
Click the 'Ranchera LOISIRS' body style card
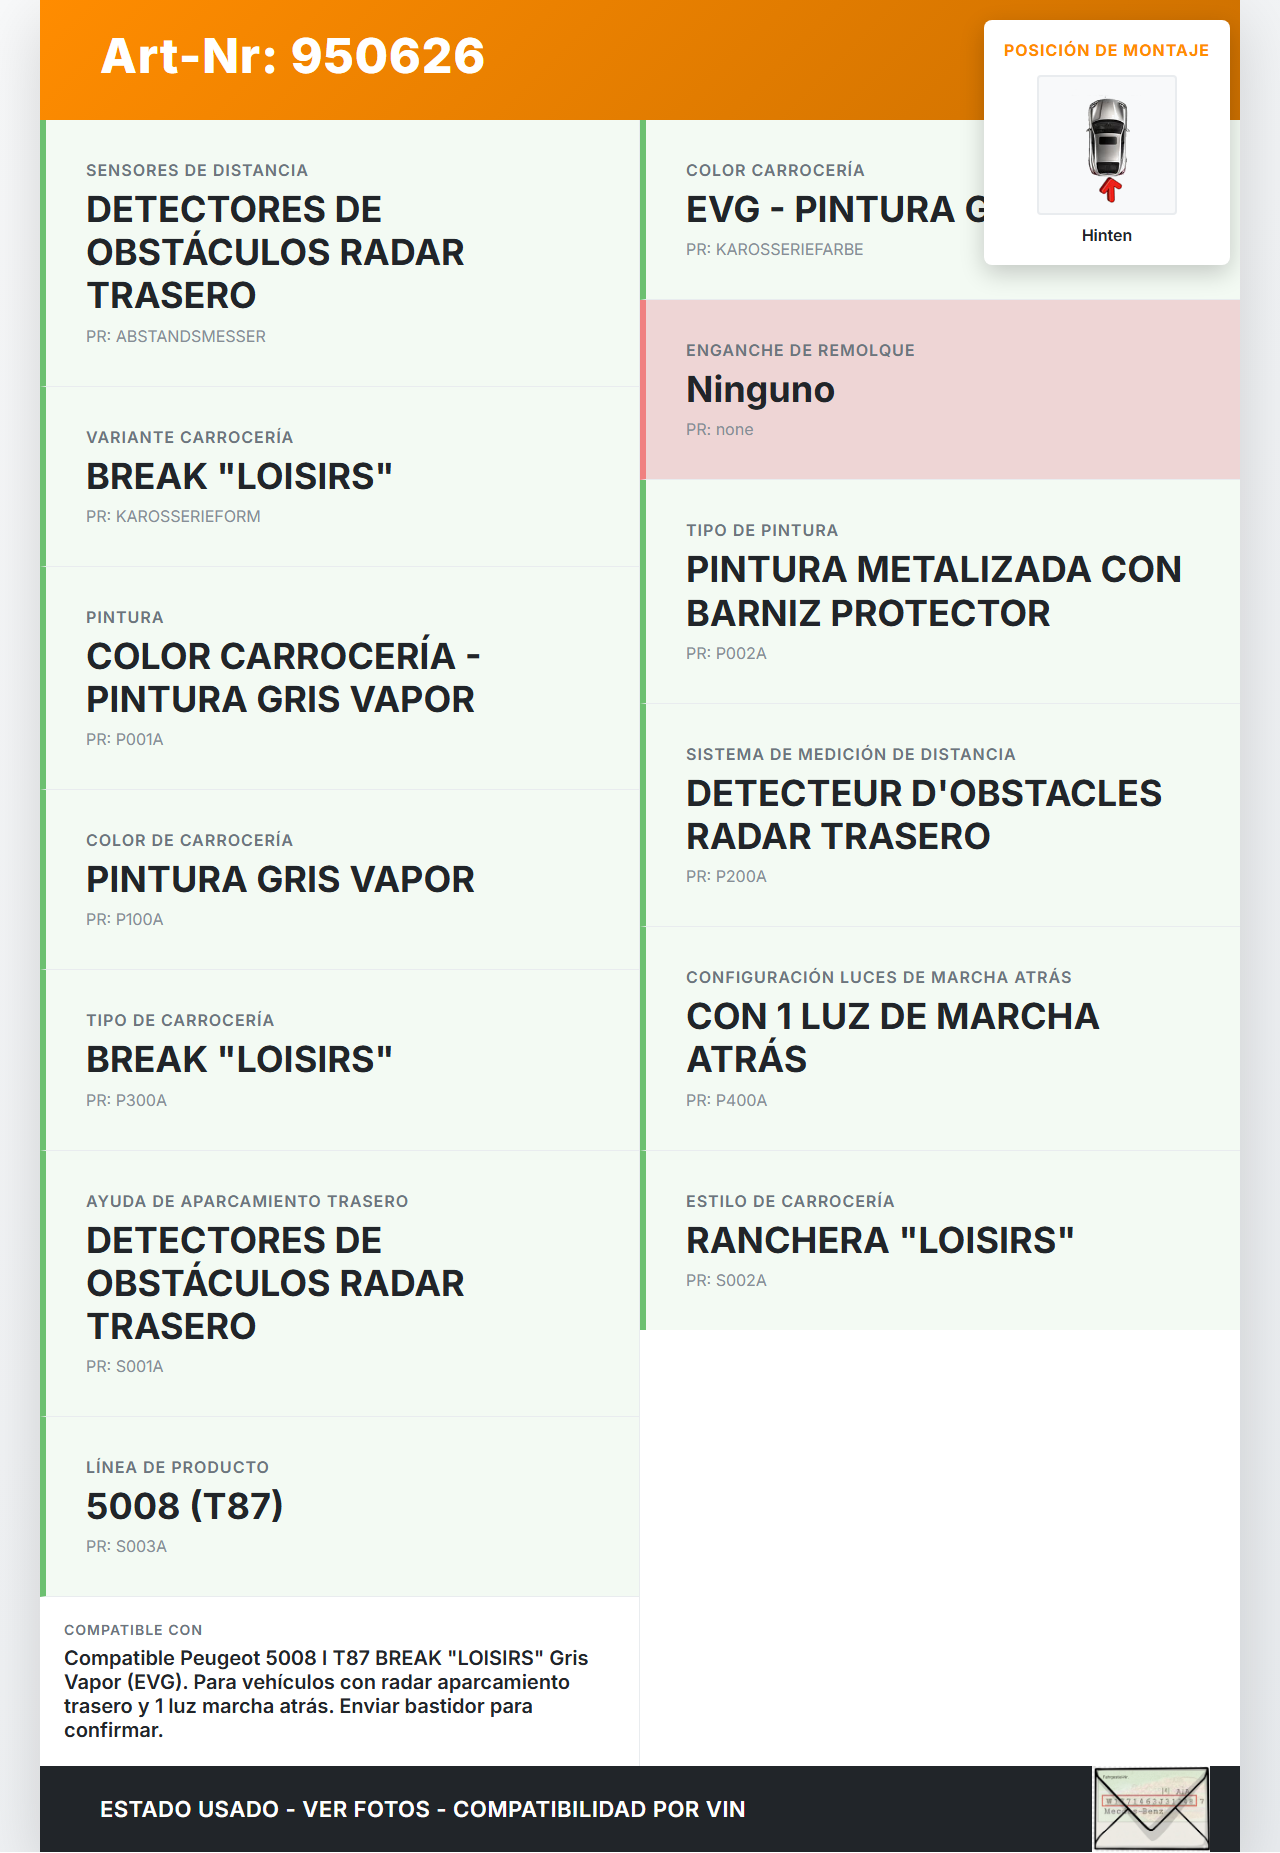click(940, 1240)
